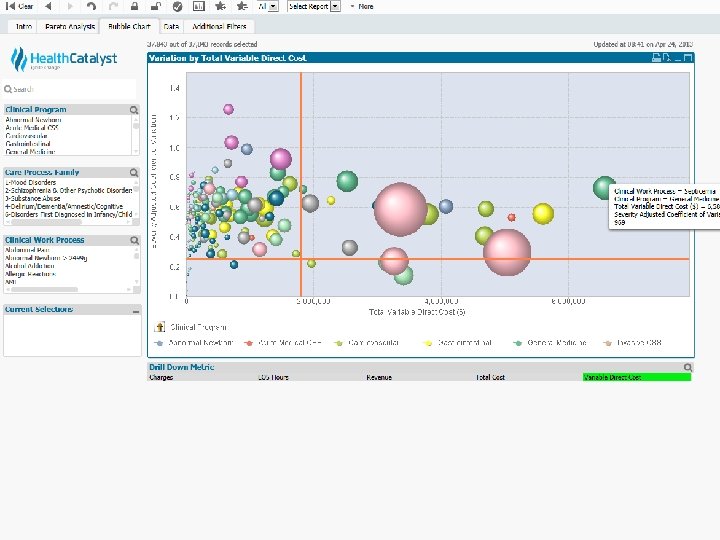
Task: Print the Variation bubble chart
Action: click(656, 58)
